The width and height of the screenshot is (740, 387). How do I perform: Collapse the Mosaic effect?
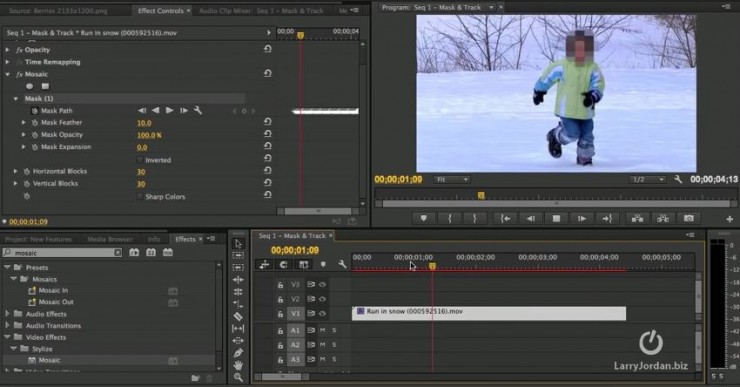point(8,74)
